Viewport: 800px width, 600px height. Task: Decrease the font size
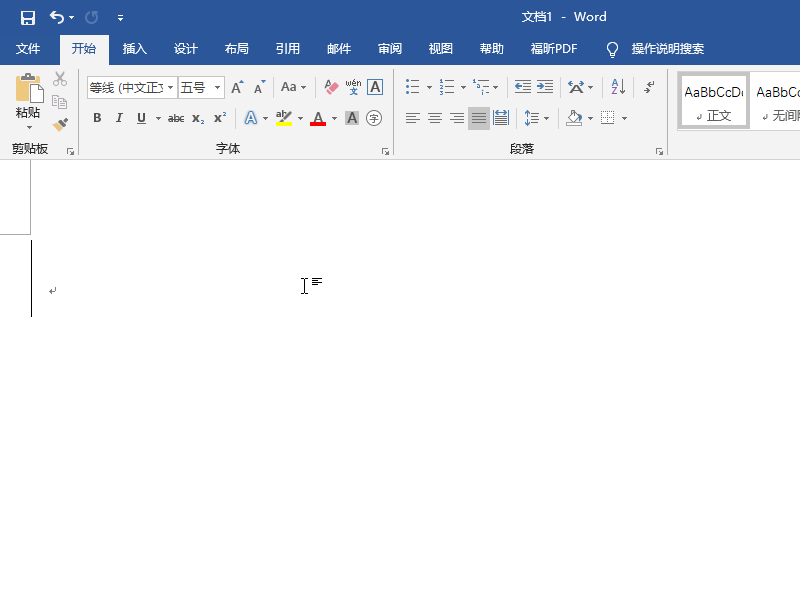click(260, 88)
